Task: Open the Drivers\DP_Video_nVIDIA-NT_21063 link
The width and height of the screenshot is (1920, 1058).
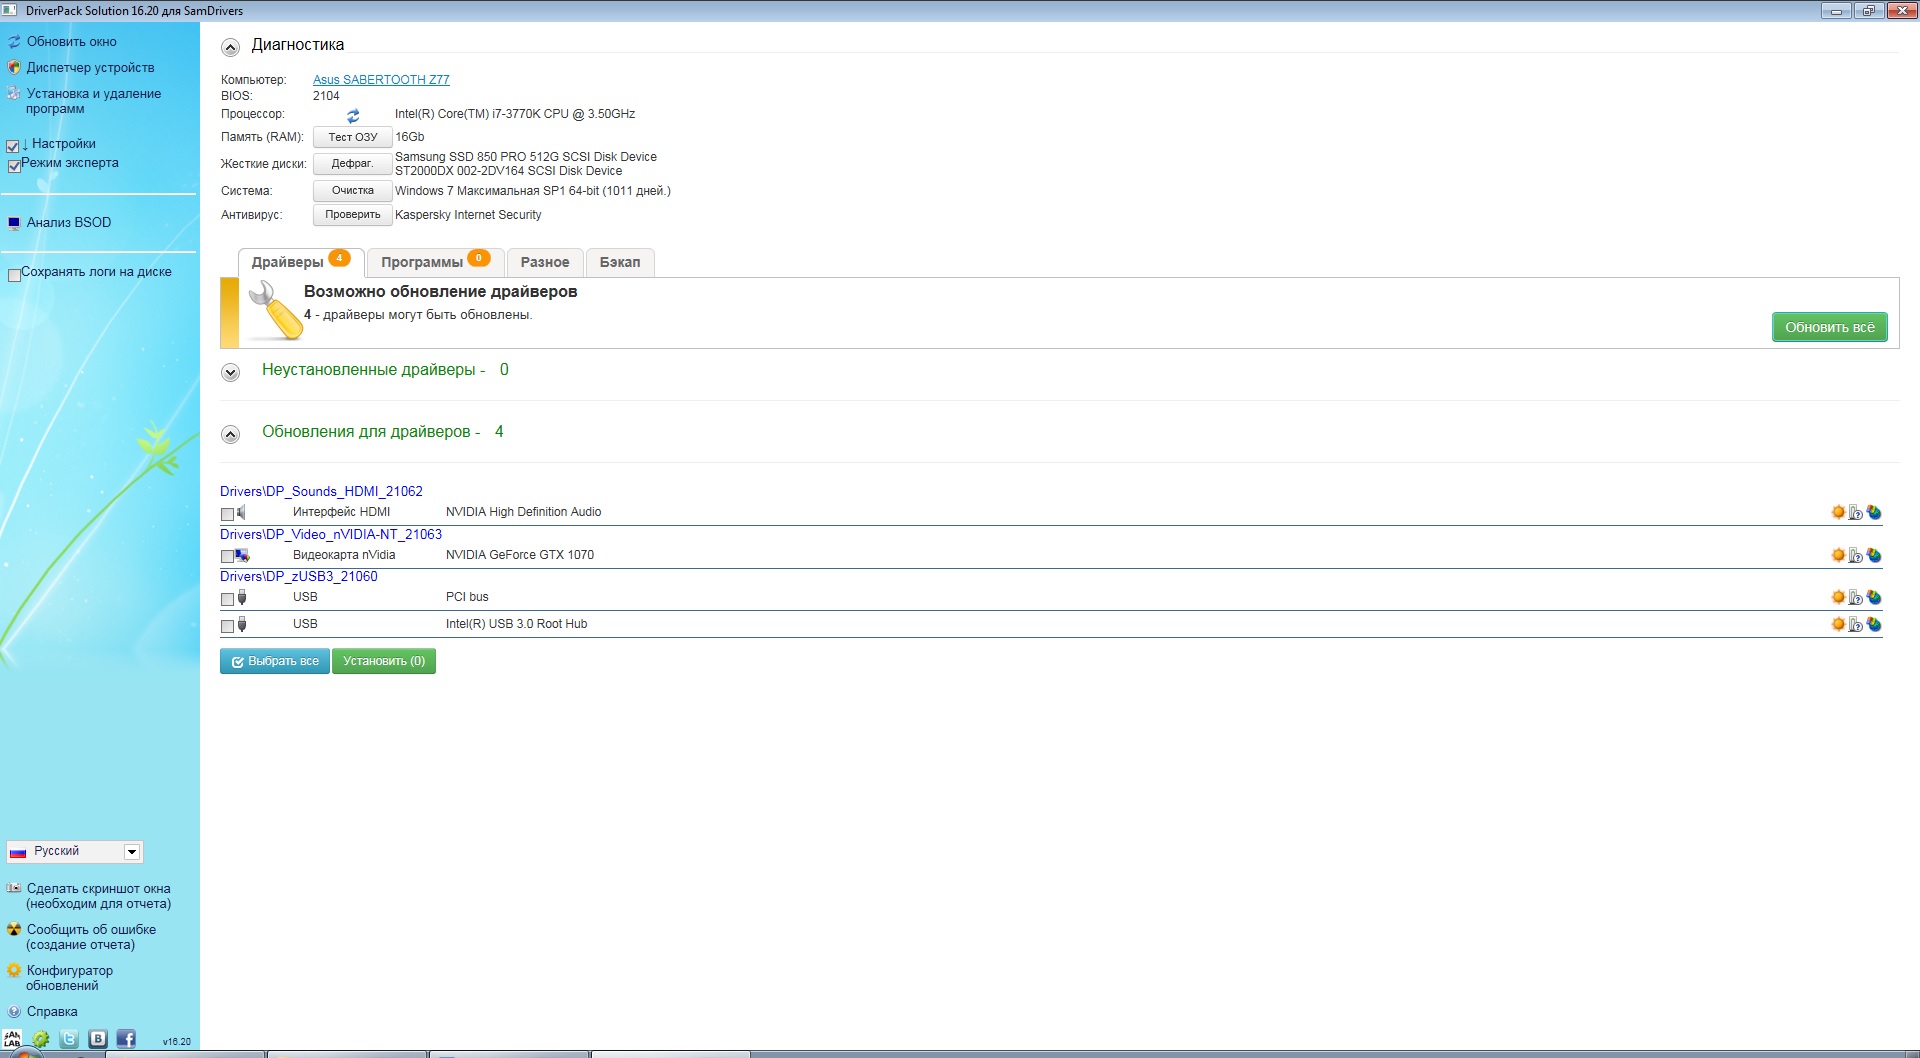Action: point(331,534)
